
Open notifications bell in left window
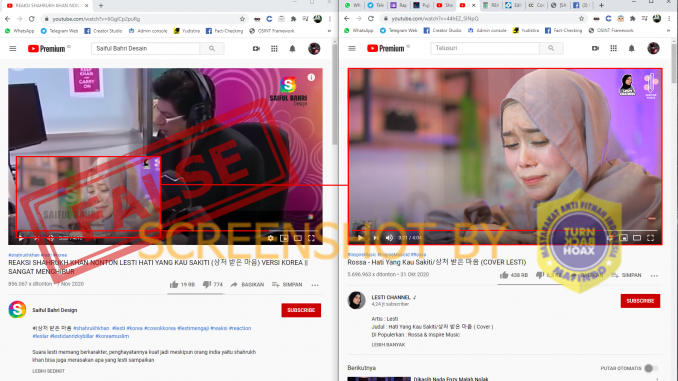[x=292, y=48]
